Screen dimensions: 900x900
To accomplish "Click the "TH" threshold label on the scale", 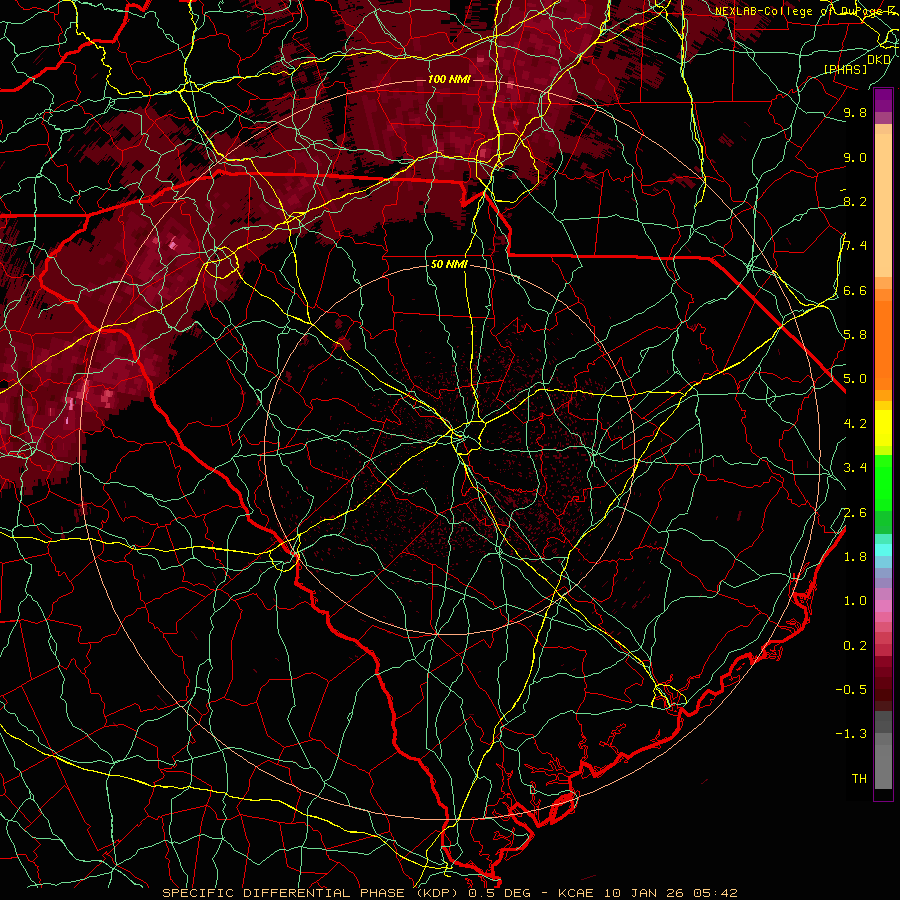I will tap(859, 779).
